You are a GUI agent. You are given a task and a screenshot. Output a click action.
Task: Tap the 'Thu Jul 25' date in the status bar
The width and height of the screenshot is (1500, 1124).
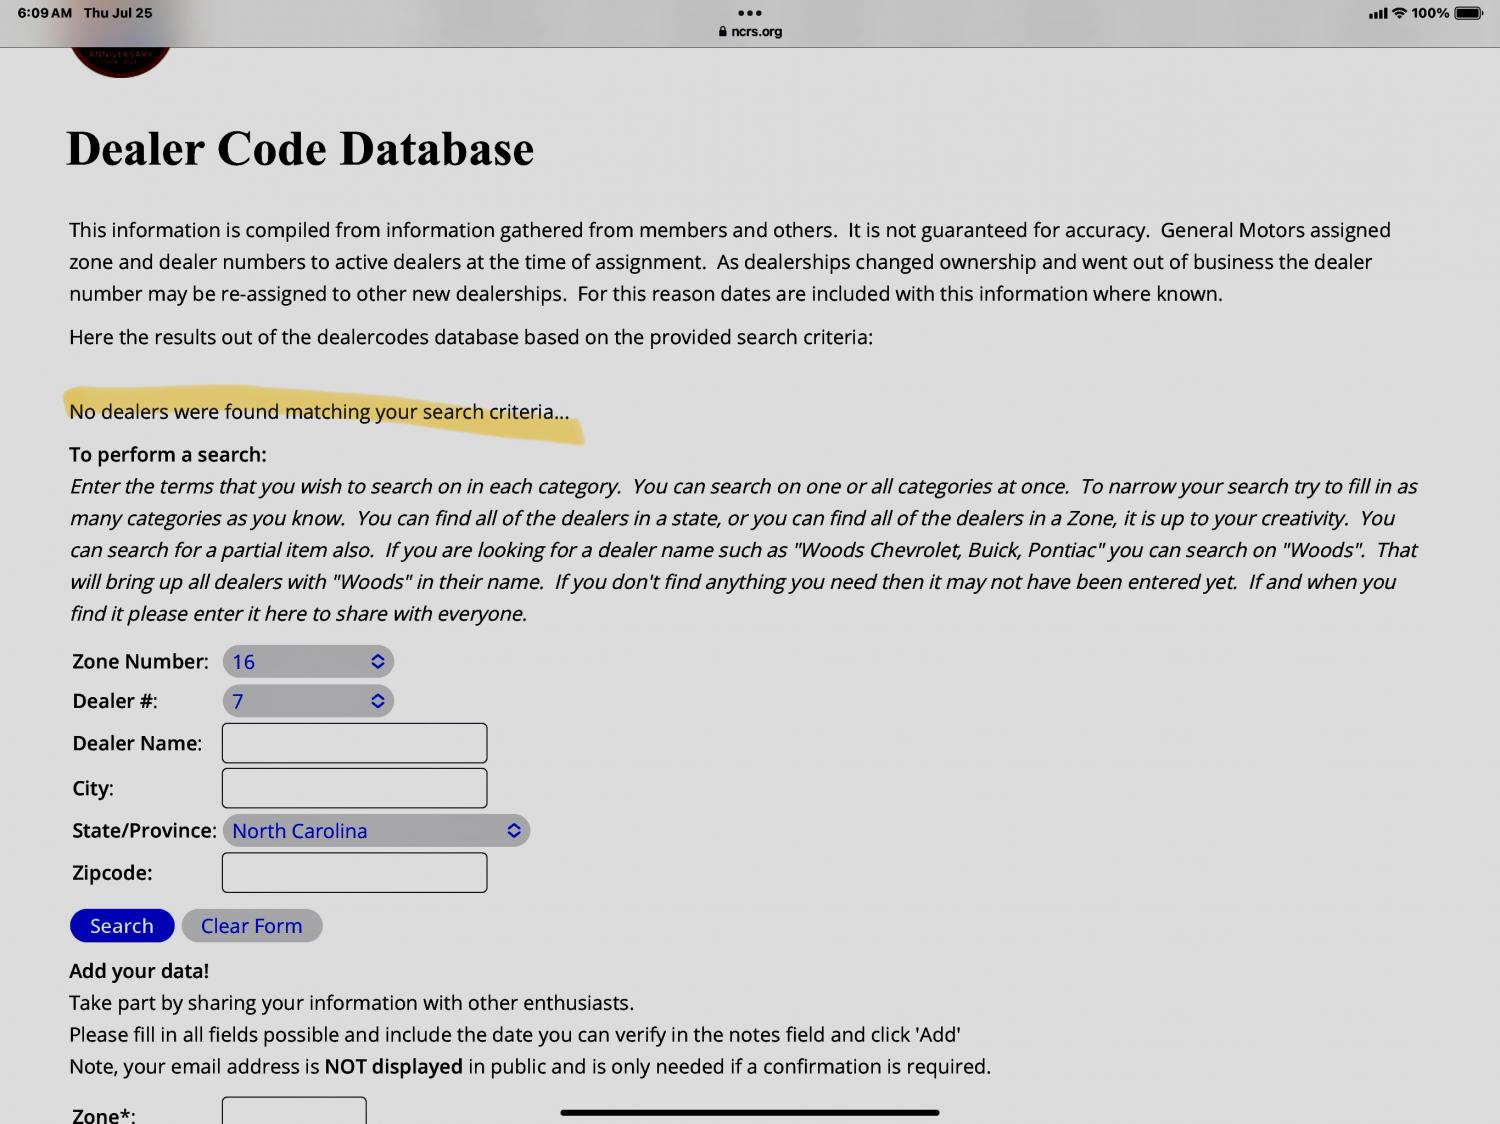[x=118, y=13]
